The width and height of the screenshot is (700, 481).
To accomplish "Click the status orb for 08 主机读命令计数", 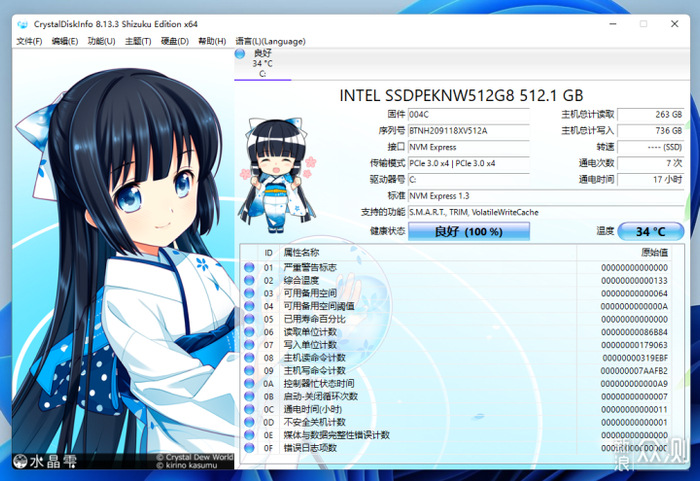I will coord(249,357).
